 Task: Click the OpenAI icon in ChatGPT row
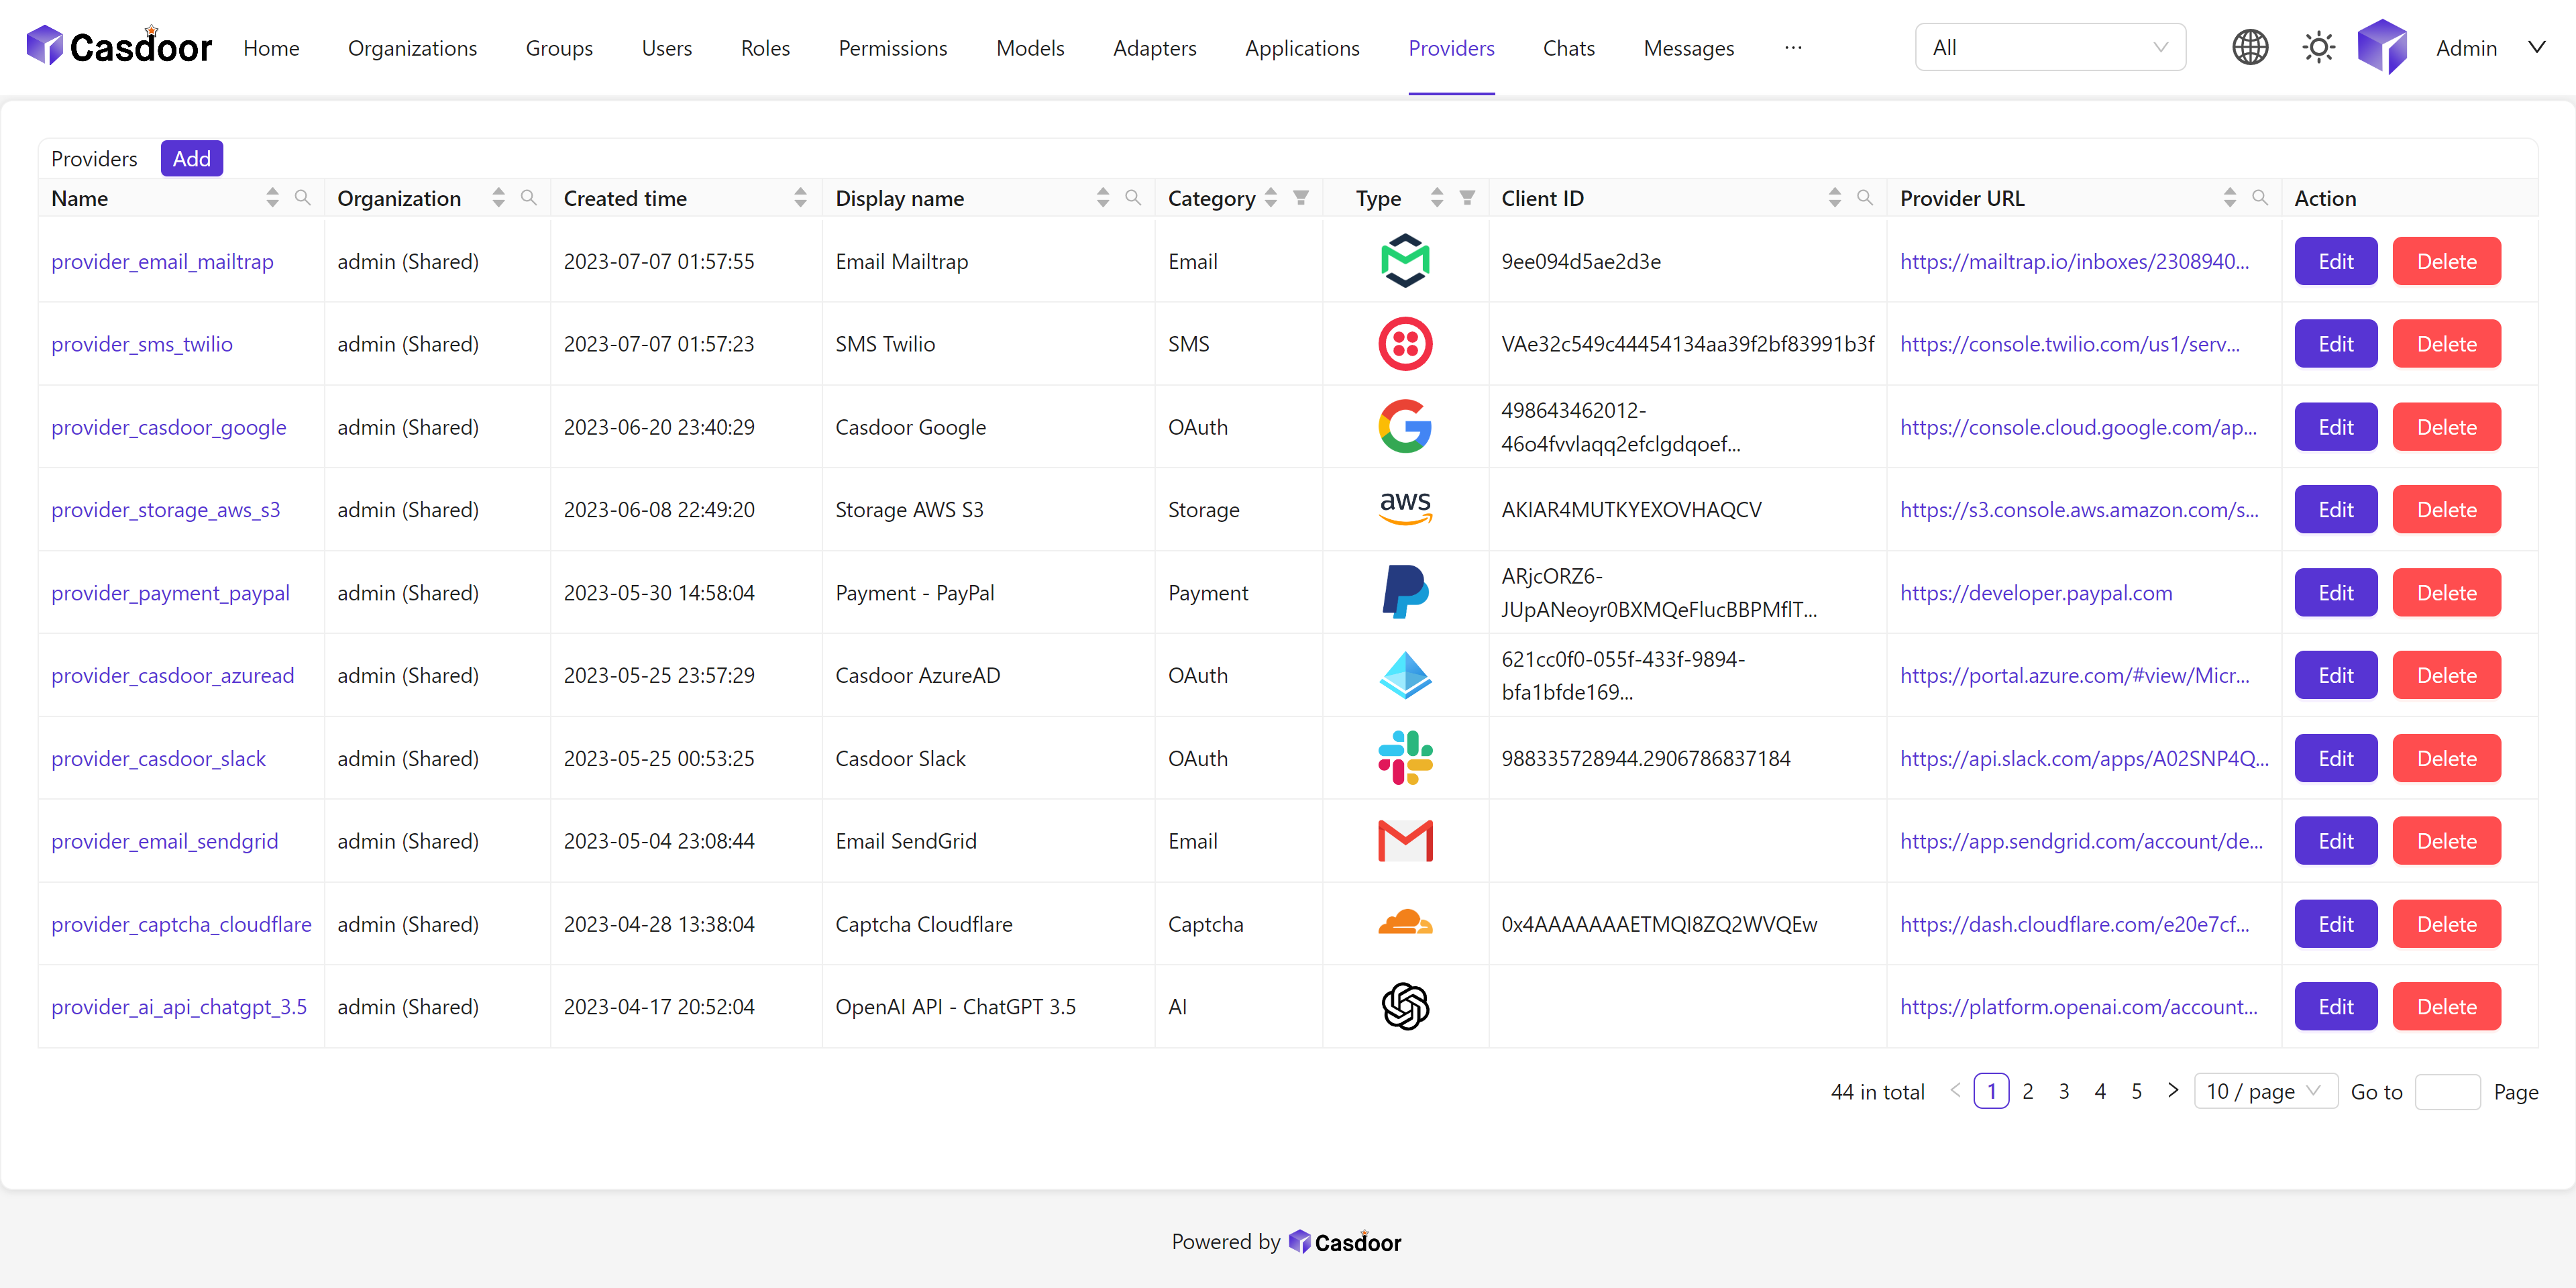click(1405, 1006)
